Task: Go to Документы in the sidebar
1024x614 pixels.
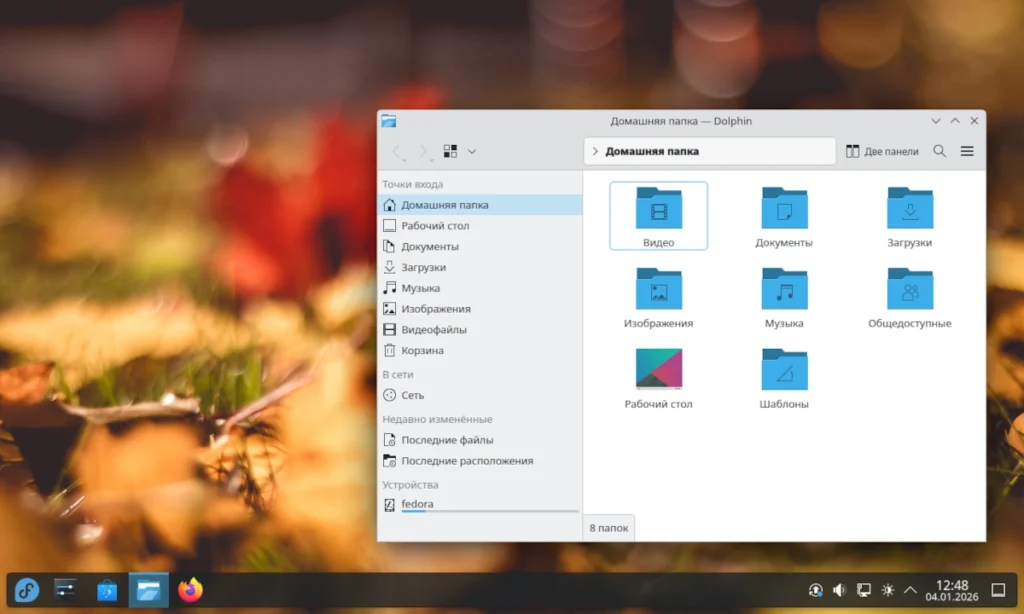Action: pyautogui.click(x=480, y=247)
